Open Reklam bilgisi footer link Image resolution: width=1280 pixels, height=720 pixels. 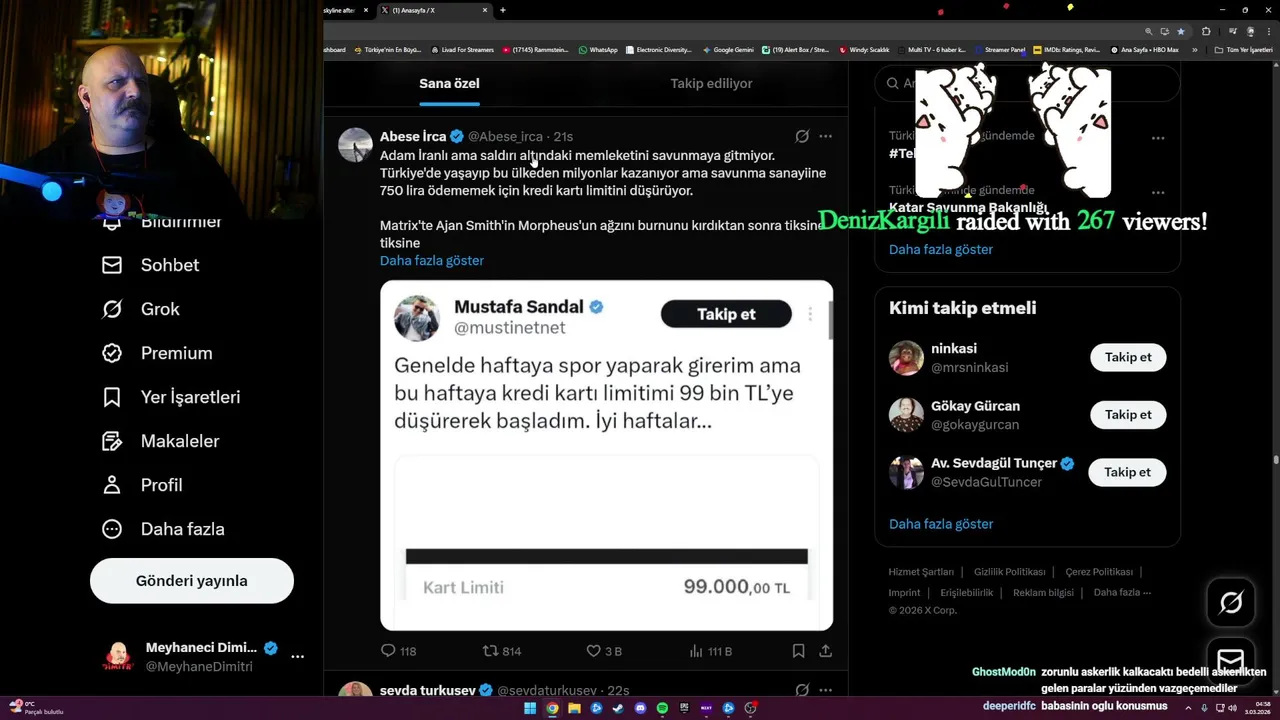(x=1043, y=593)
